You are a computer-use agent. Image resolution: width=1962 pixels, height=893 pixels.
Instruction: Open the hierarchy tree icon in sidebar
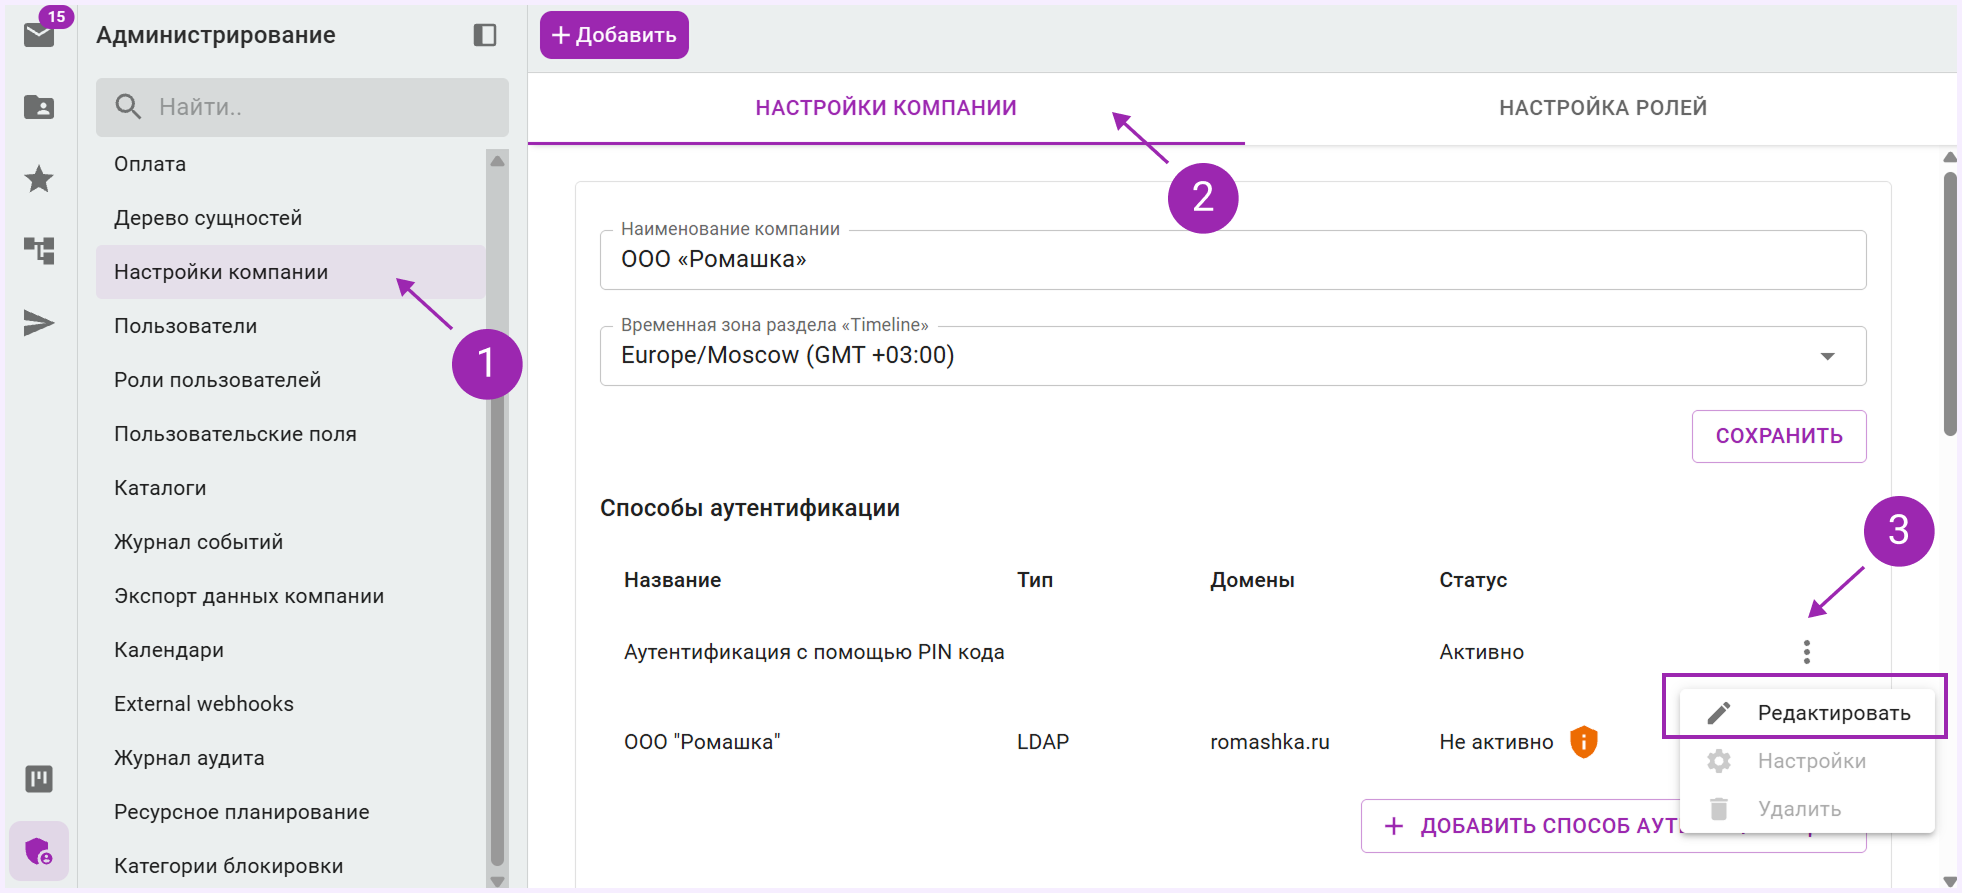click(x=39, y=250)
